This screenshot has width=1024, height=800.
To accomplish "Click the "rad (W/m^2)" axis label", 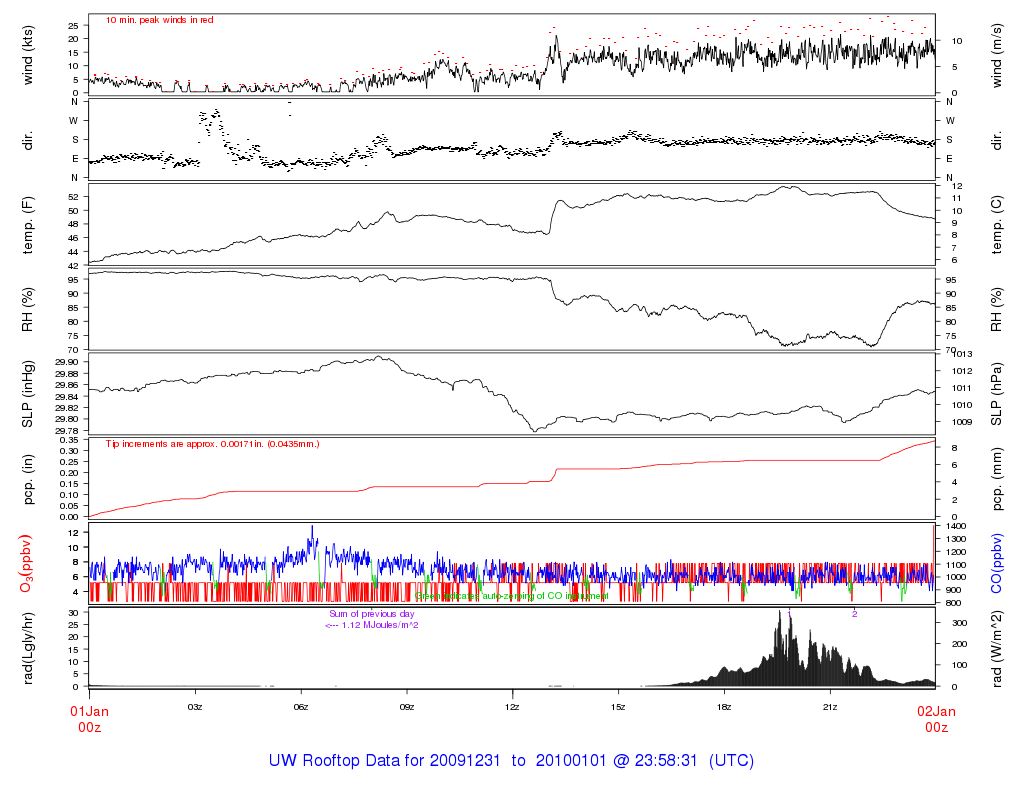I will [996, 648].
